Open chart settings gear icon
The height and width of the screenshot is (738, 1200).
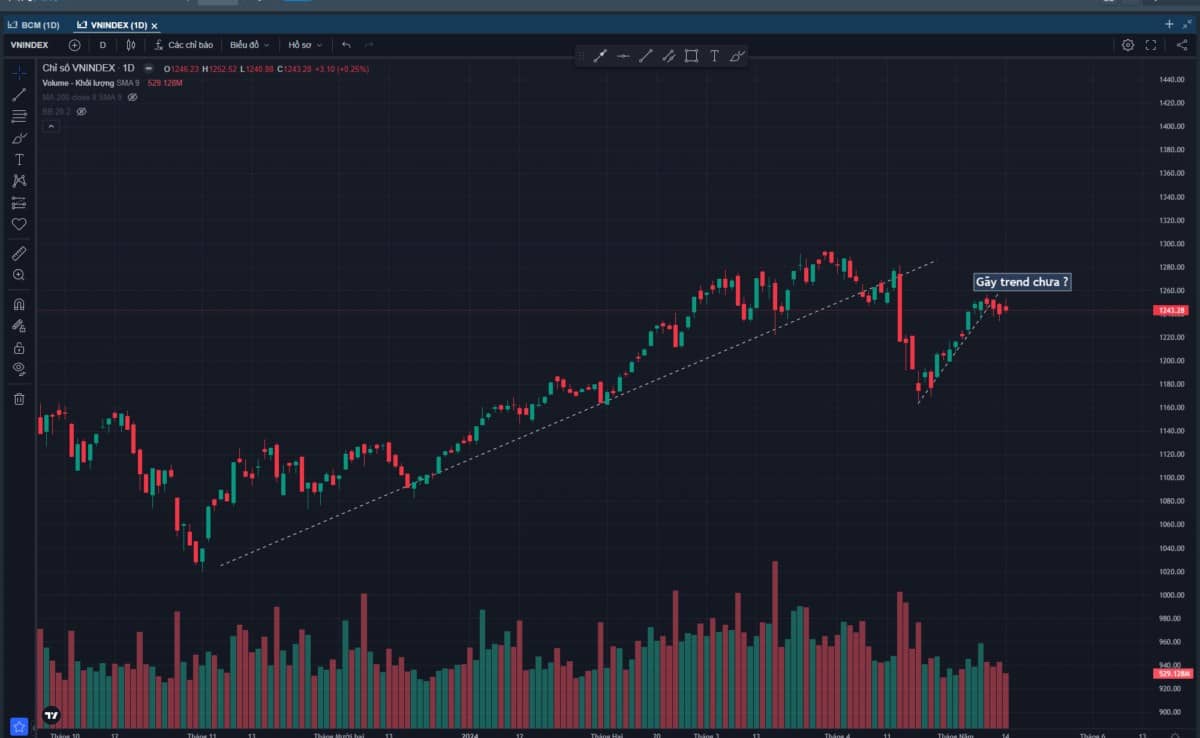coord(1128,45)
